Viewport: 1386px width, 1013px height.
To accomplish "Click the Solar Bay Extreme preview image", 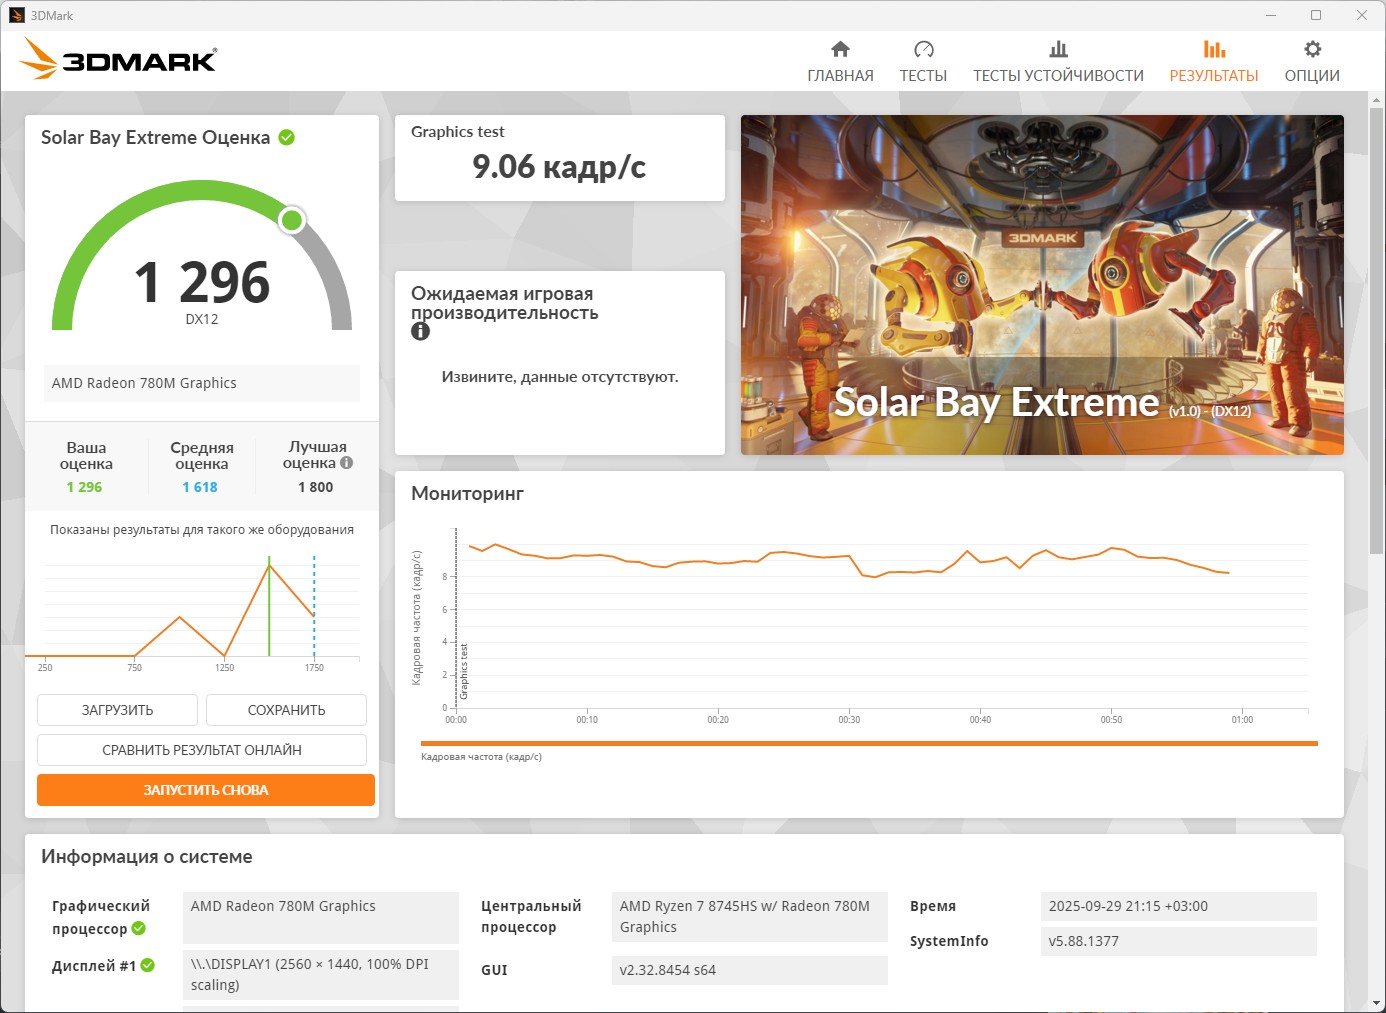I will [x=1042, y=285].
